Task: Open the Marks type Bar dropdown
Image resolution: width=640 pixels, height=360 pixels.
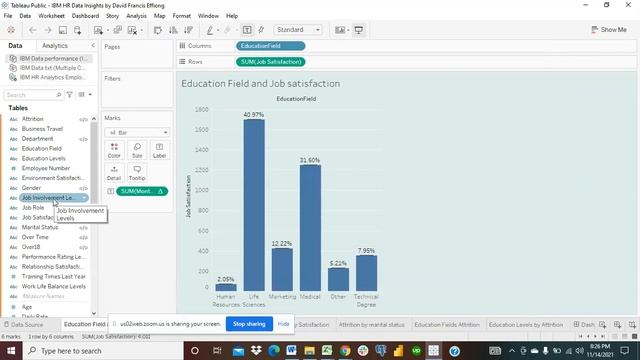Action: 137,133
